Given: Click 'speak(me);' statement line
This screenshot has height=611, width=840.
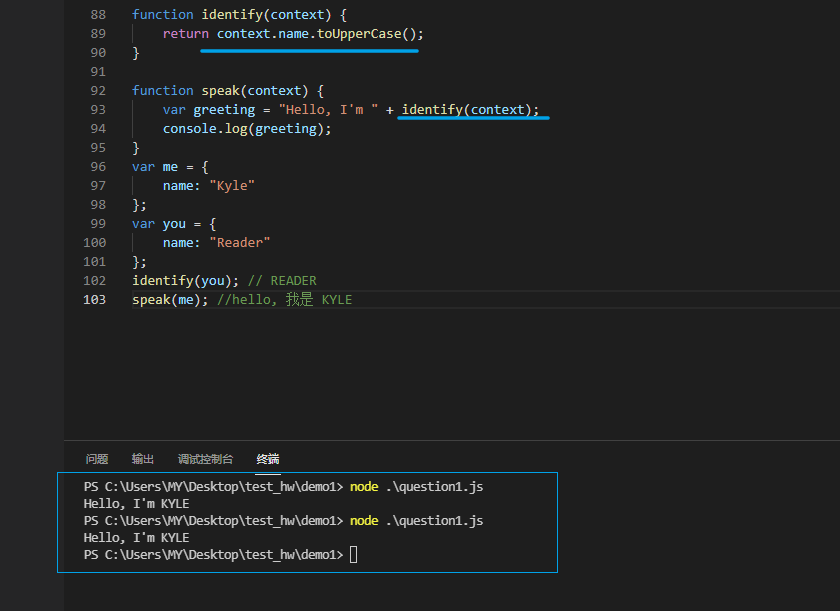Looking at the screenshot, I should click(170, 300).
